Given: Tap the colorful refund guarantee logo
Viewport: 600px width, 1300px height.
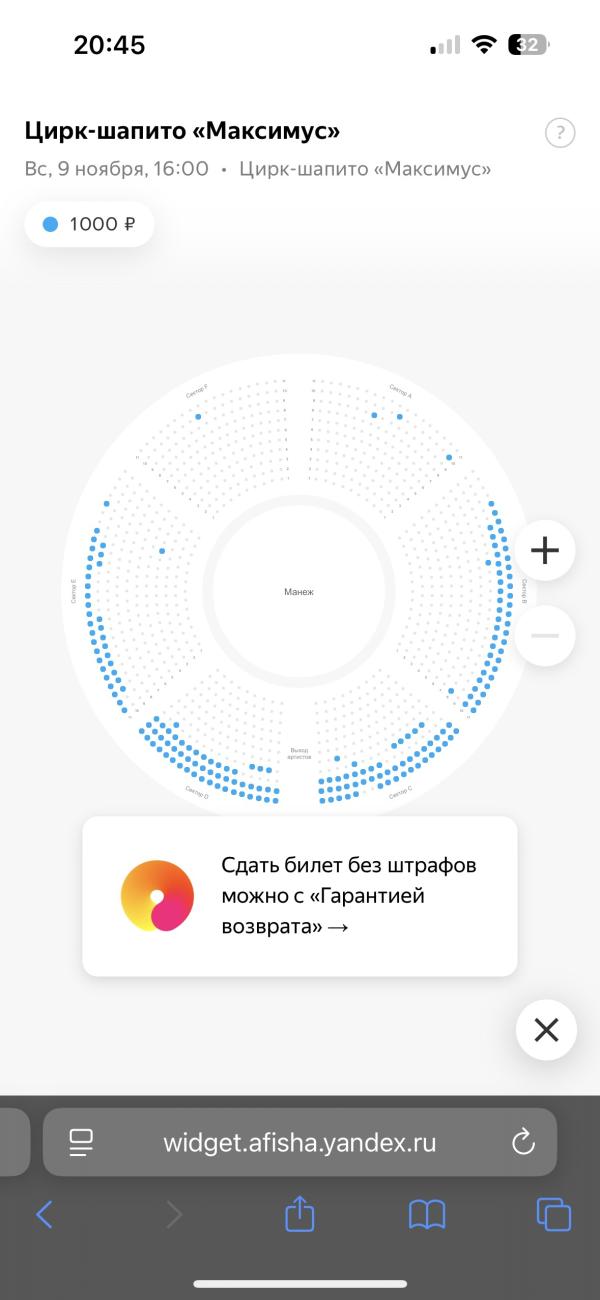Looking at the screenshot, I should pyautogui.click(x=157, y=896).
